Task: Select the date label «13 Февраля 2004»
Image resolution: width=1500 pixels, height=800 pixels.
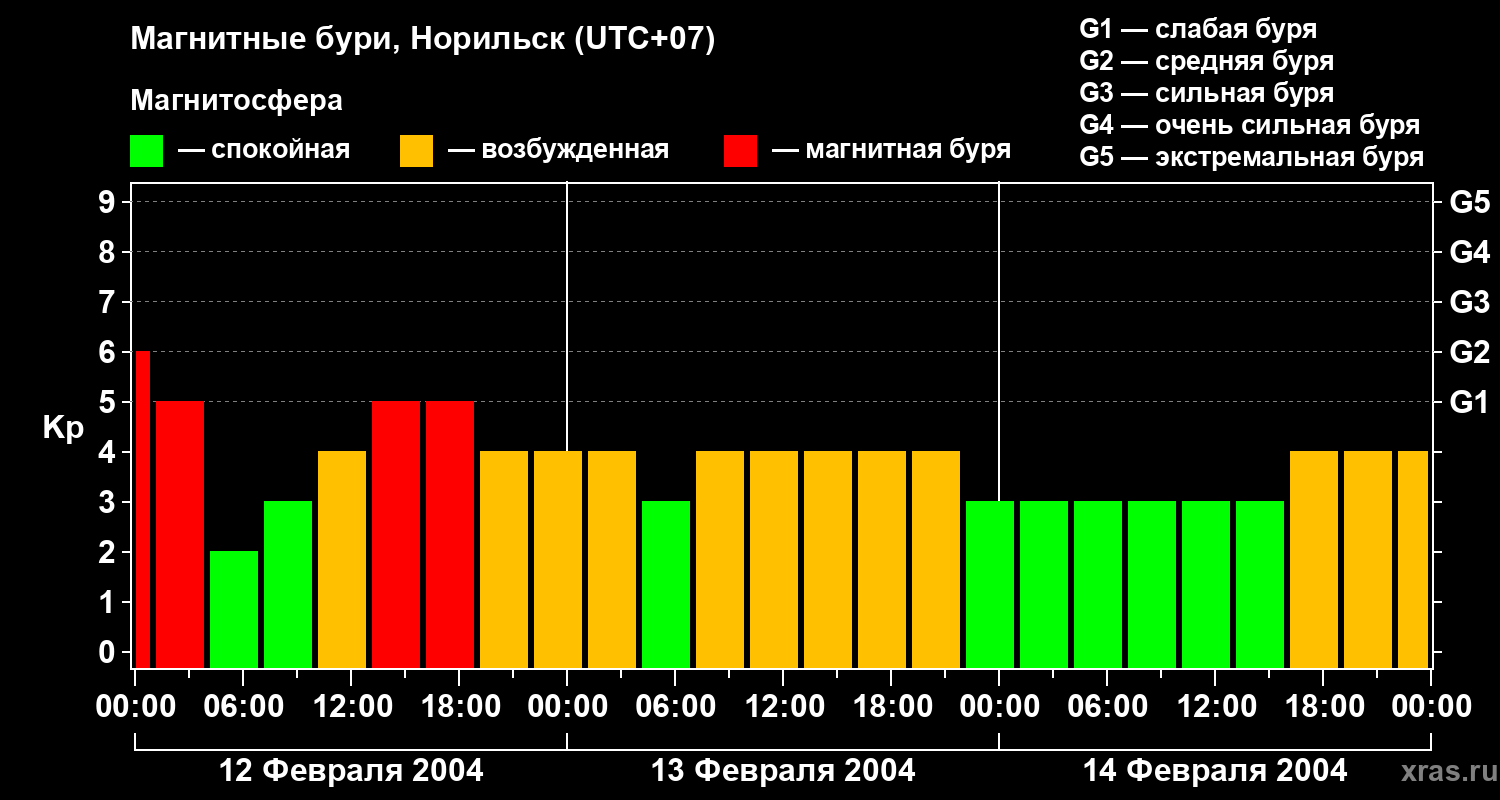Action: (783, 770)
